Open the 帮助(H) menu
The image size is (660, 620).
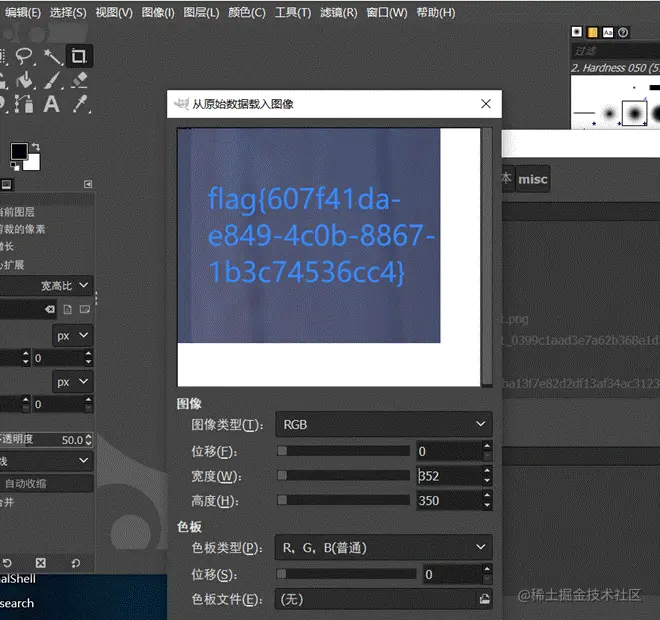[436, 13]
